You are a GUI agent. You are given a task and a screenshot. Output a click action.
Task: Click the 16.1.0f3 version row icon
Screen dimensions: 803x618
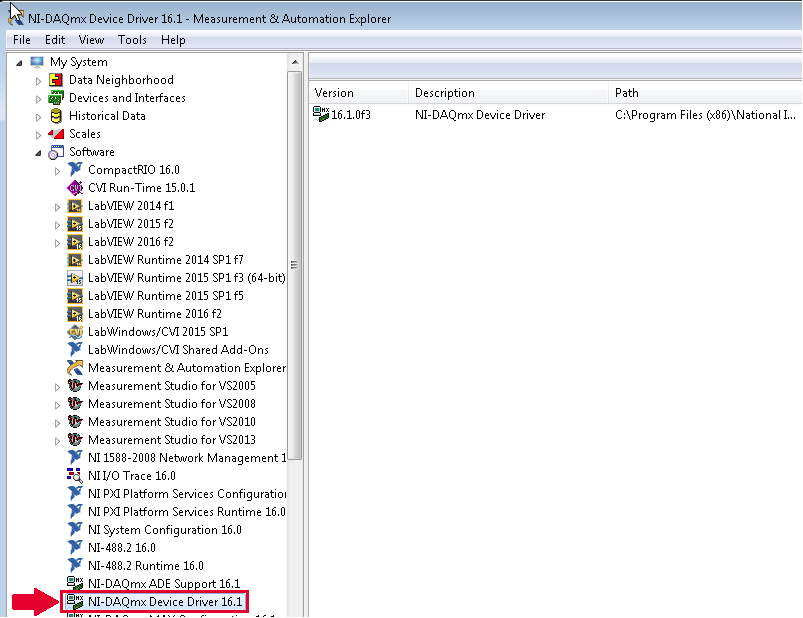pos(321,114)
